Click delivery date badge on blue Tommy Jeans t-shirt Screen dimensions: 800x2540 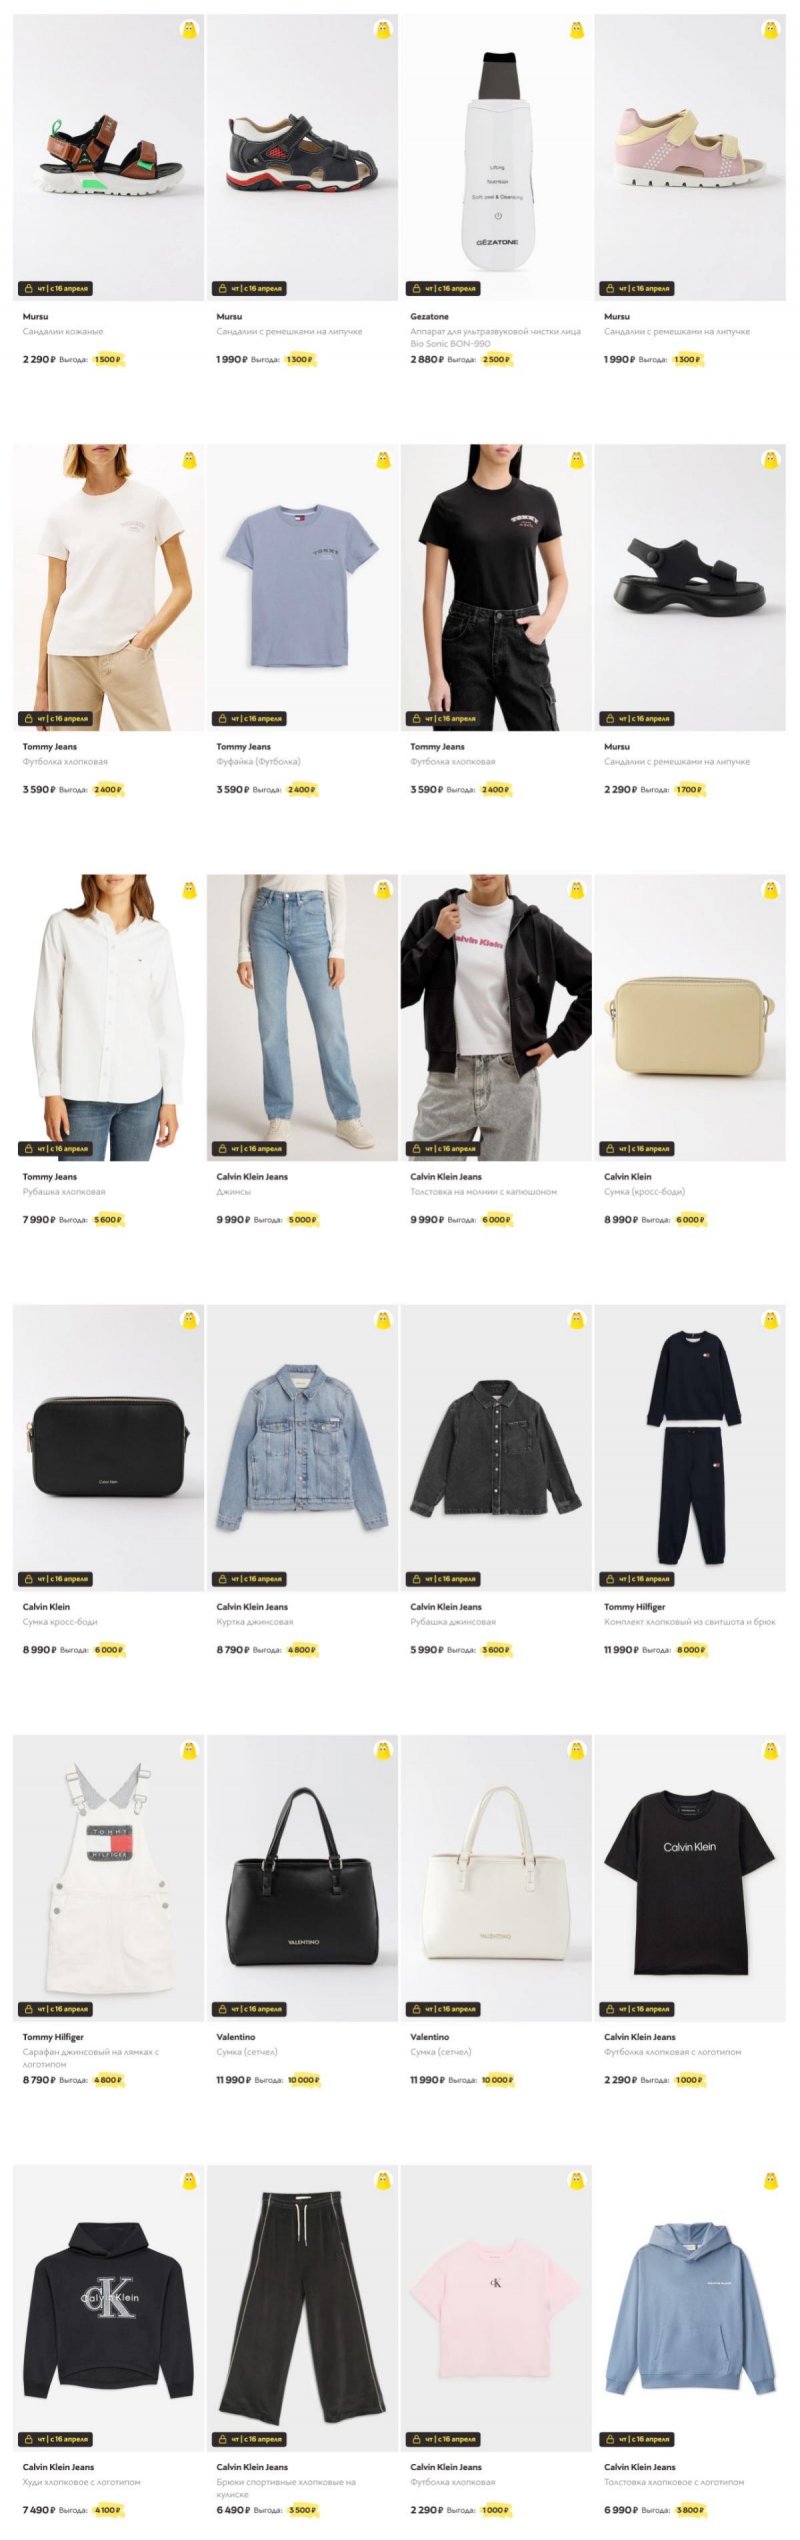pyautogui.click(x=250, y=718)
